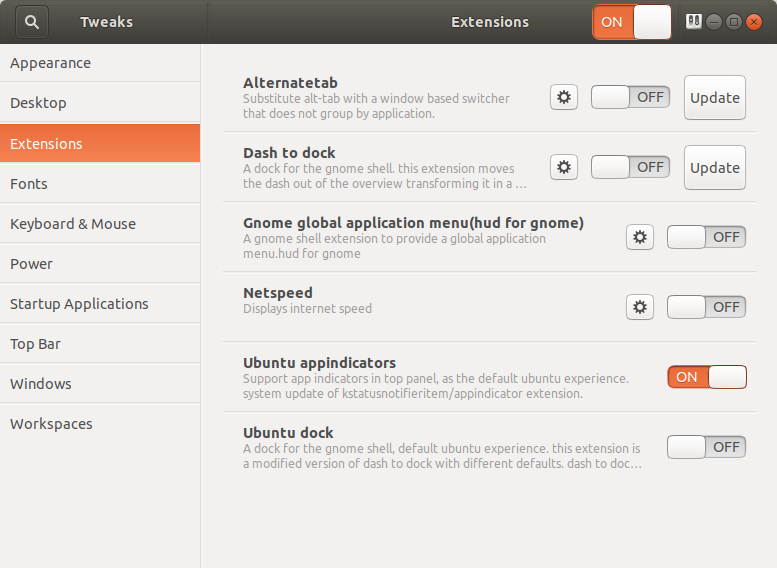The width and height of the screenshot is (777, 568).
Task: Close the Tweaks window
Action: coord(754,22)
